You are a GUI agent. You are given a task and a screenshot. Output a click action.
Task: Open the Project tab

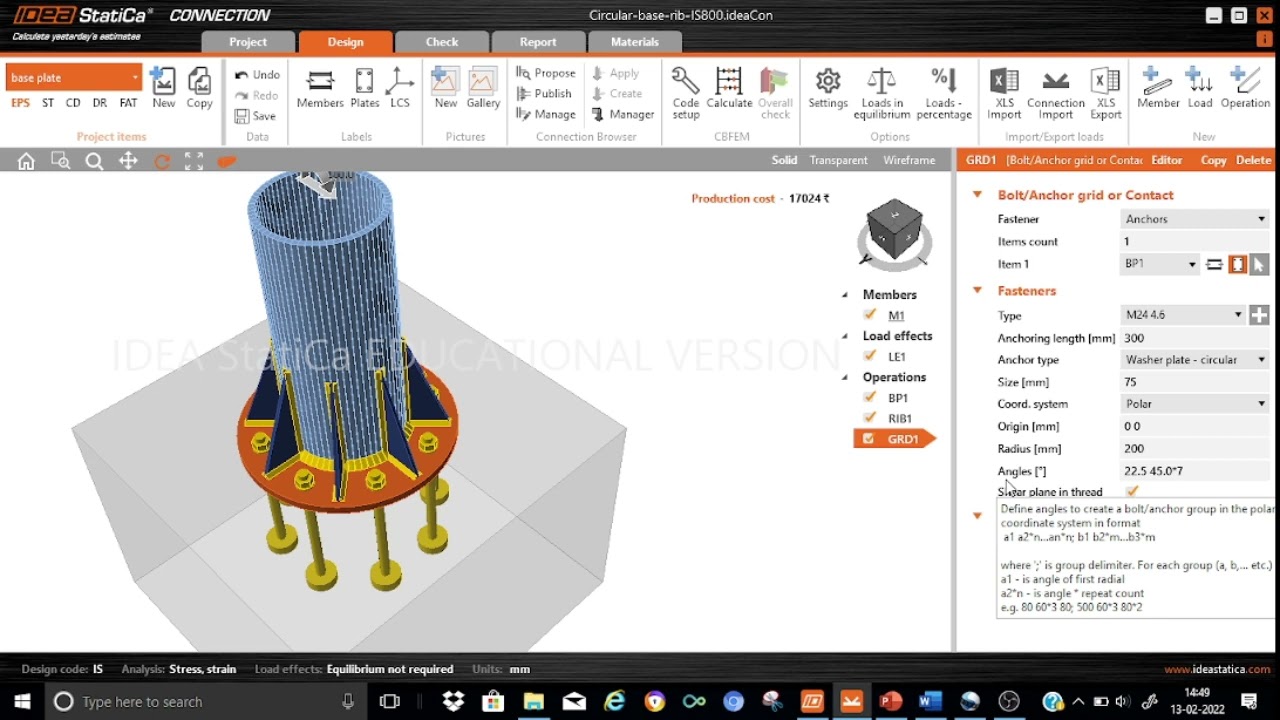(248, 42)
